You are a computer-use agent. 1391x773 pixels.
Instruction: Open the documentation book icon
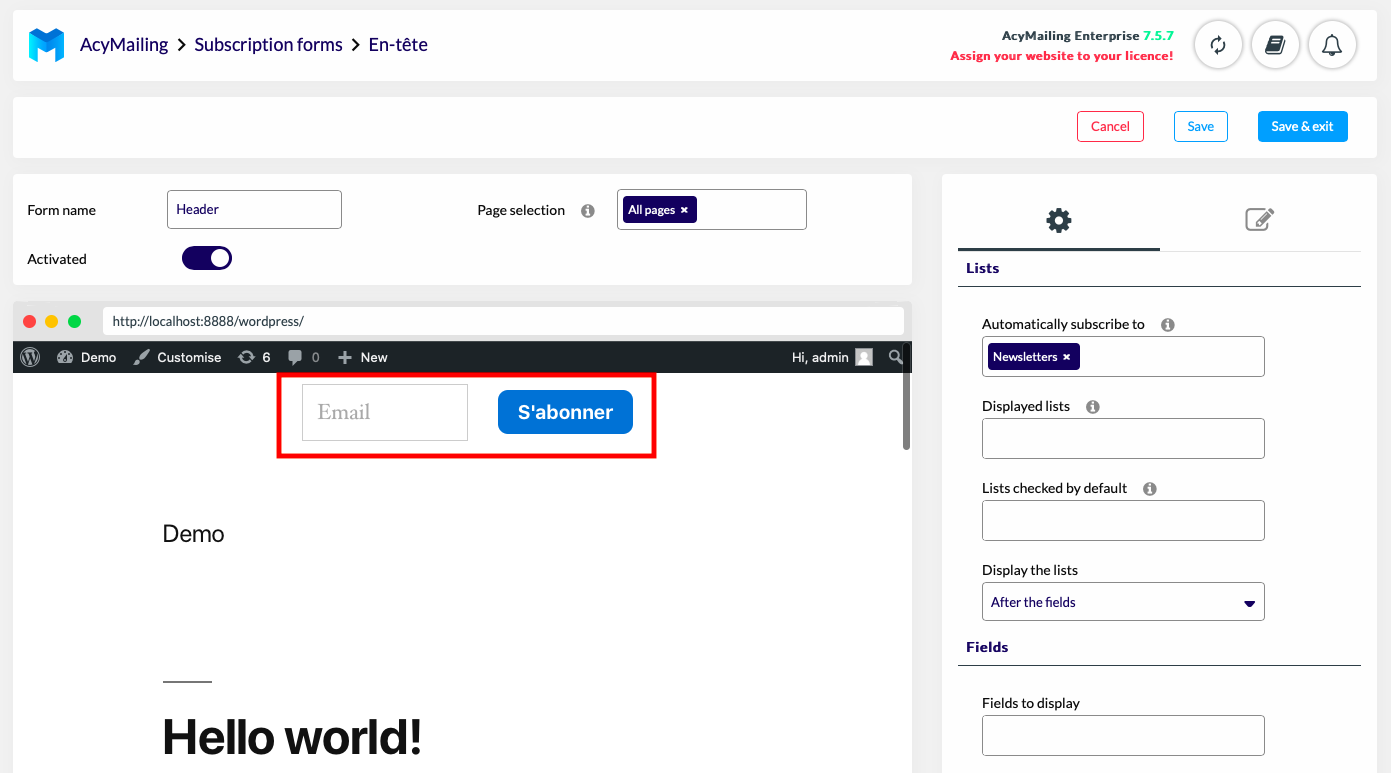click(x=1275, y=45)
